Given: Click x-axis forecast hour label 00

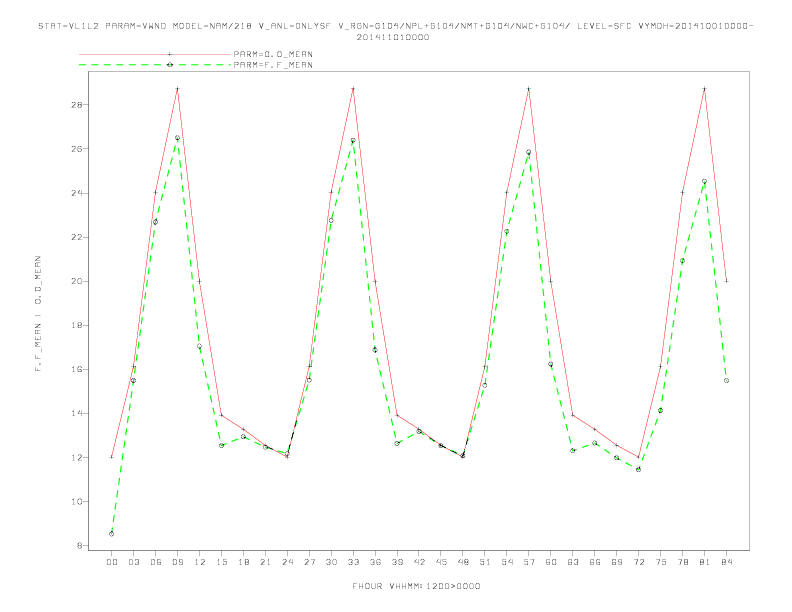Looking at the screenshot, I should (x=112, y=562).
